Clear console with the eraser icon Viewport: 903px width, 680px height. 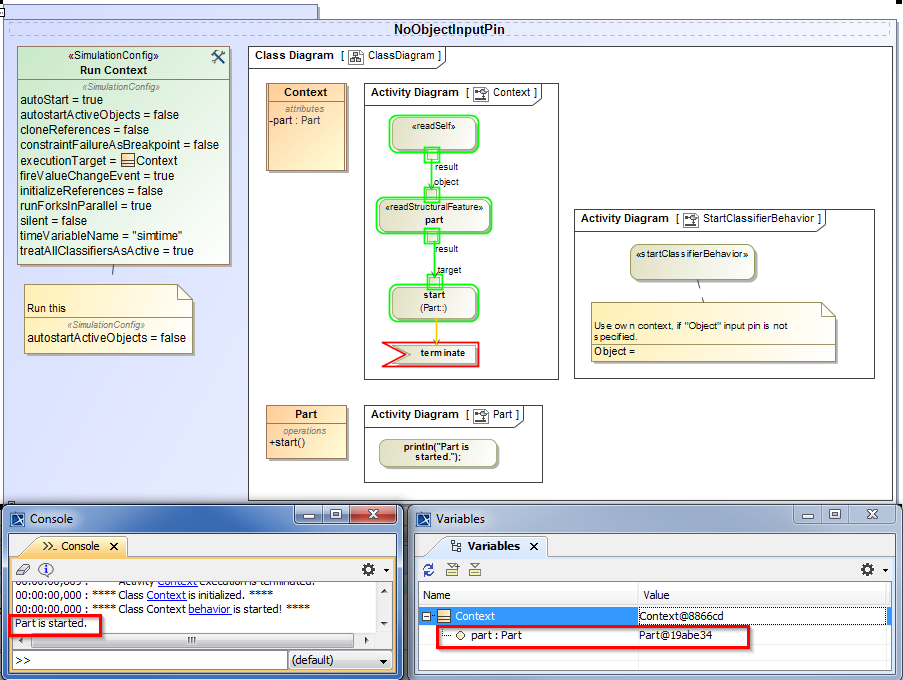tap(24, 569)
